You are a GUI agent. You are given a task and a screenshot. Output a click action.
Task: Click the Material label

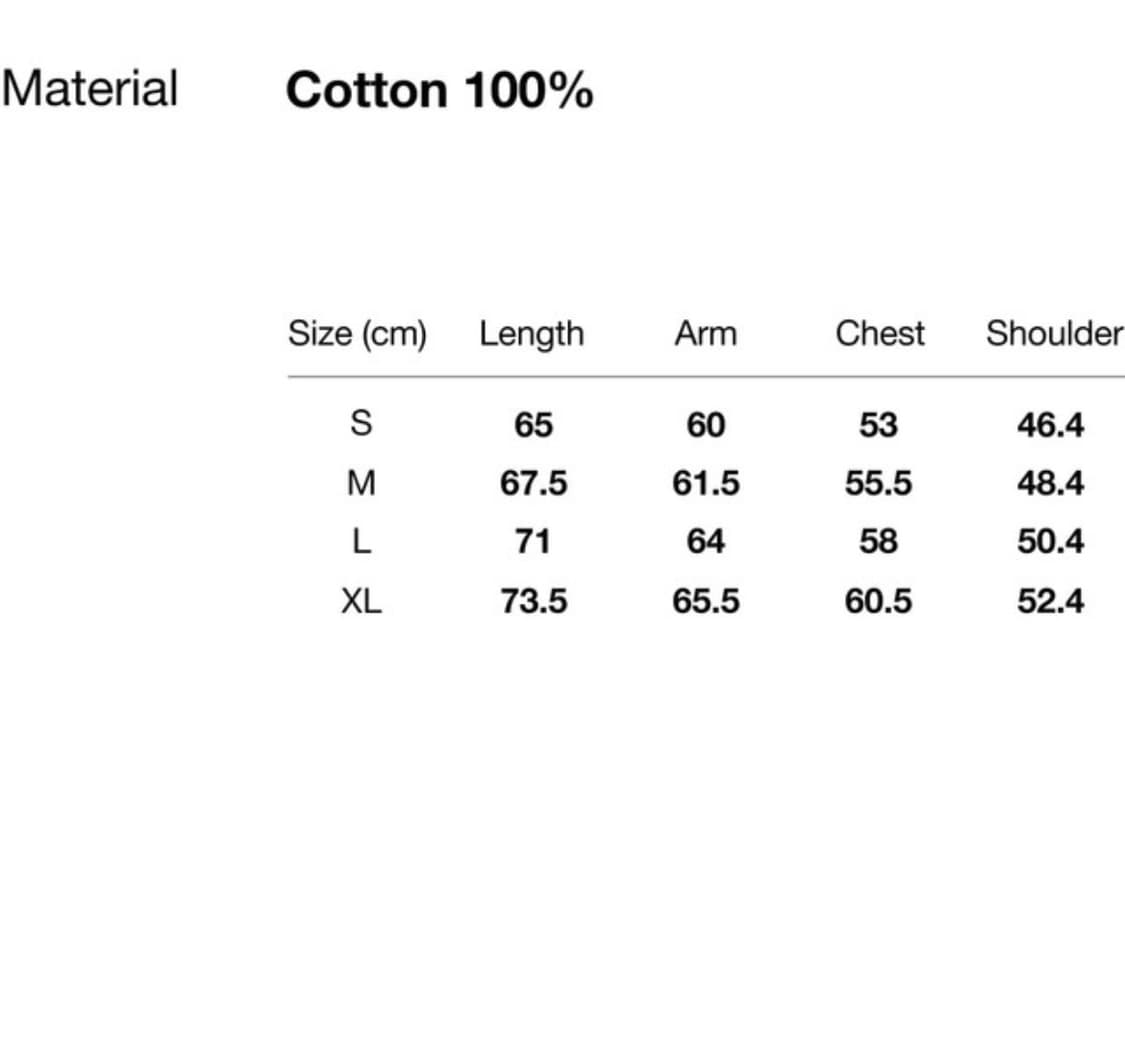click(90, 88)
